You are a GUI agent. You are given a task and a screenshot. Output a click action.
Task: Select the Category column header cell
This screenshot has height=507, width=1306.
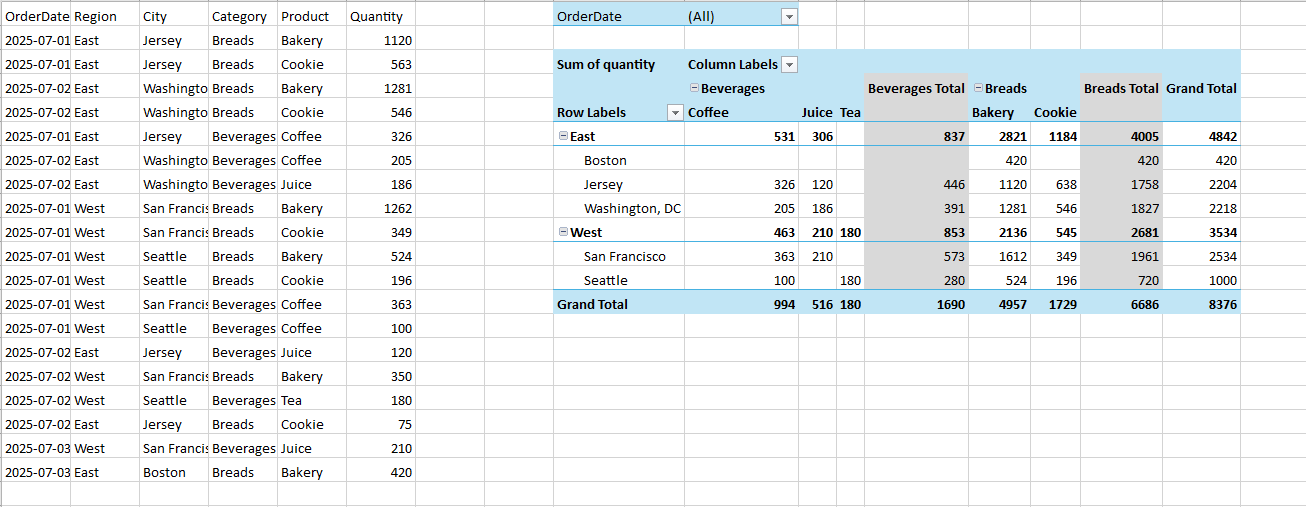[x=239, y=17]
